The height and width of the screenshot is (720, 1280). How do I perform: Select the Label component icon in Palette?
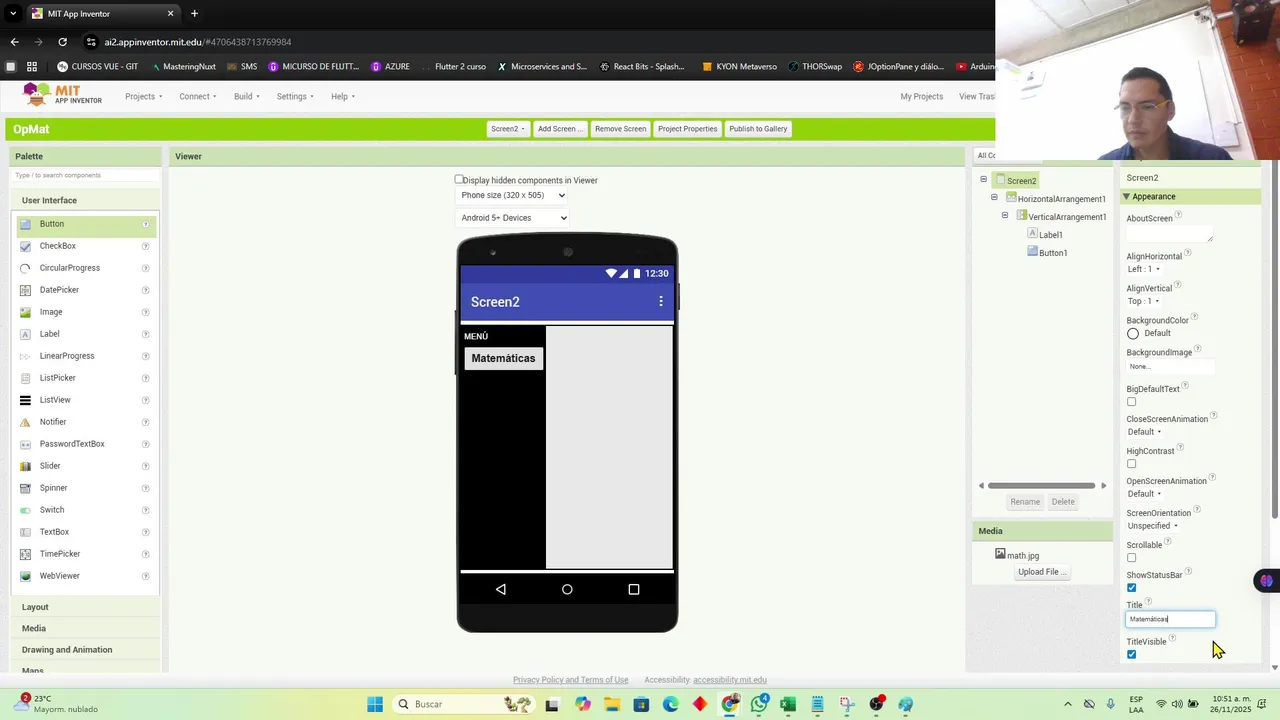click(x=26, y=334)
